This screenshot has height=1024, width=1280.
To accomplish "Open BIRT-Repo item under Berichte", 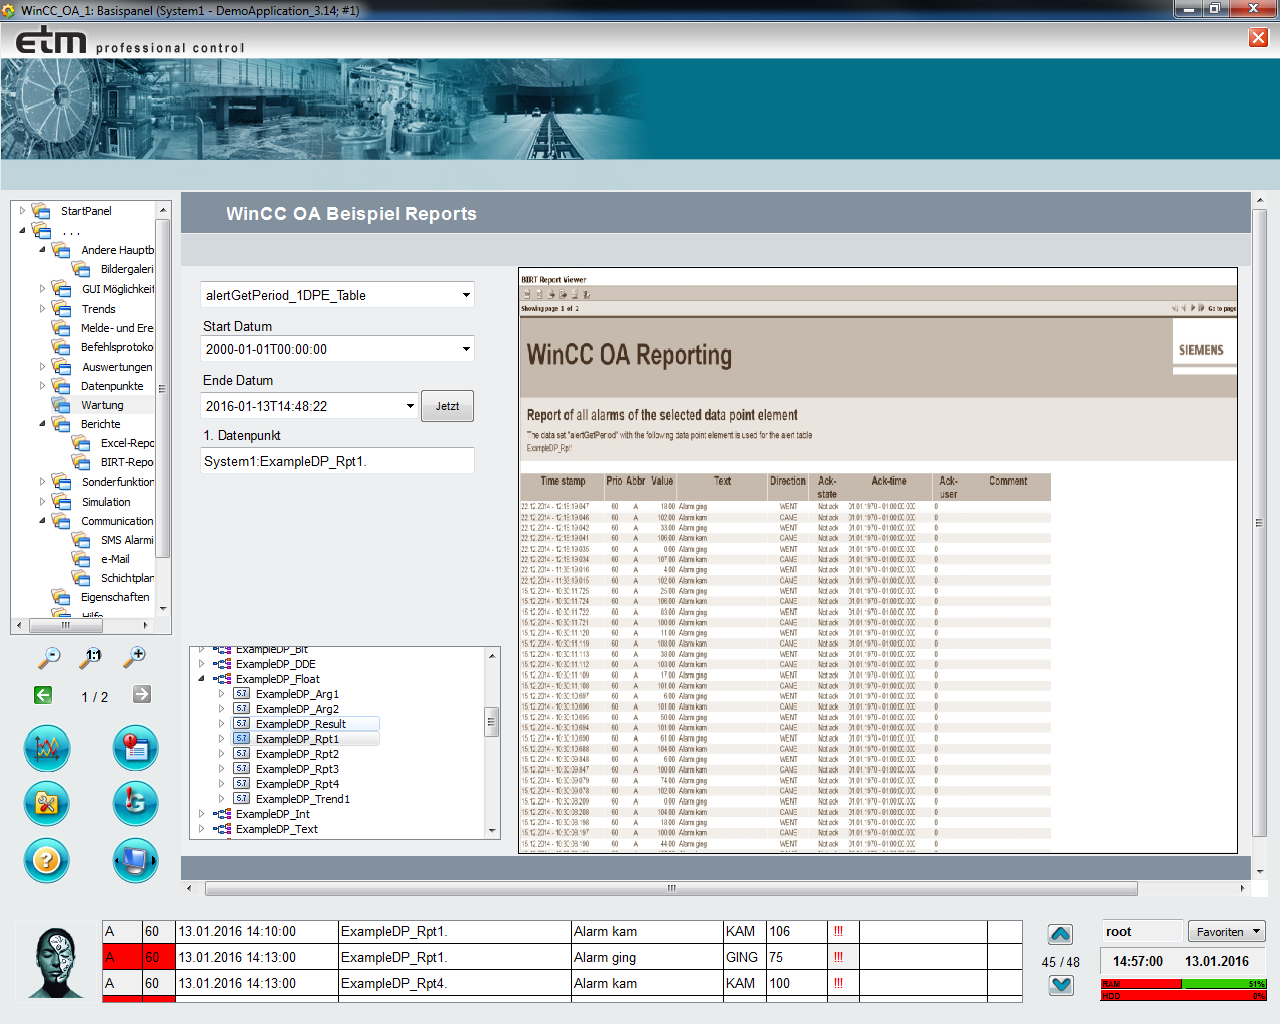I will 126,462.
